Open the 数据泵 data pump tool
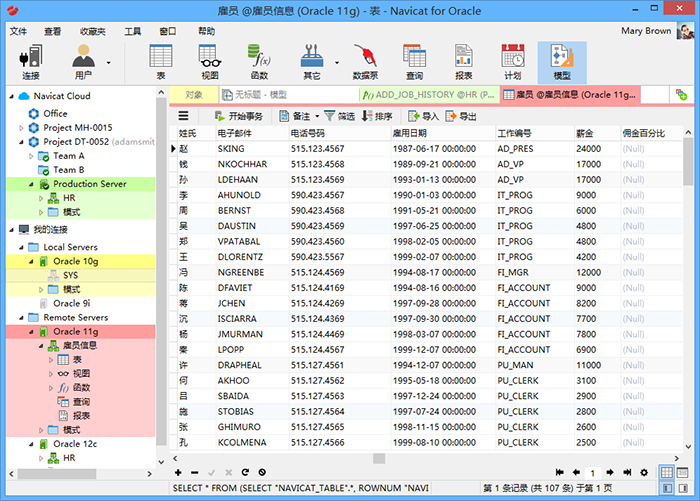This screenshot has height=501, width=700. pyautogui.click(x=366, y=62)
